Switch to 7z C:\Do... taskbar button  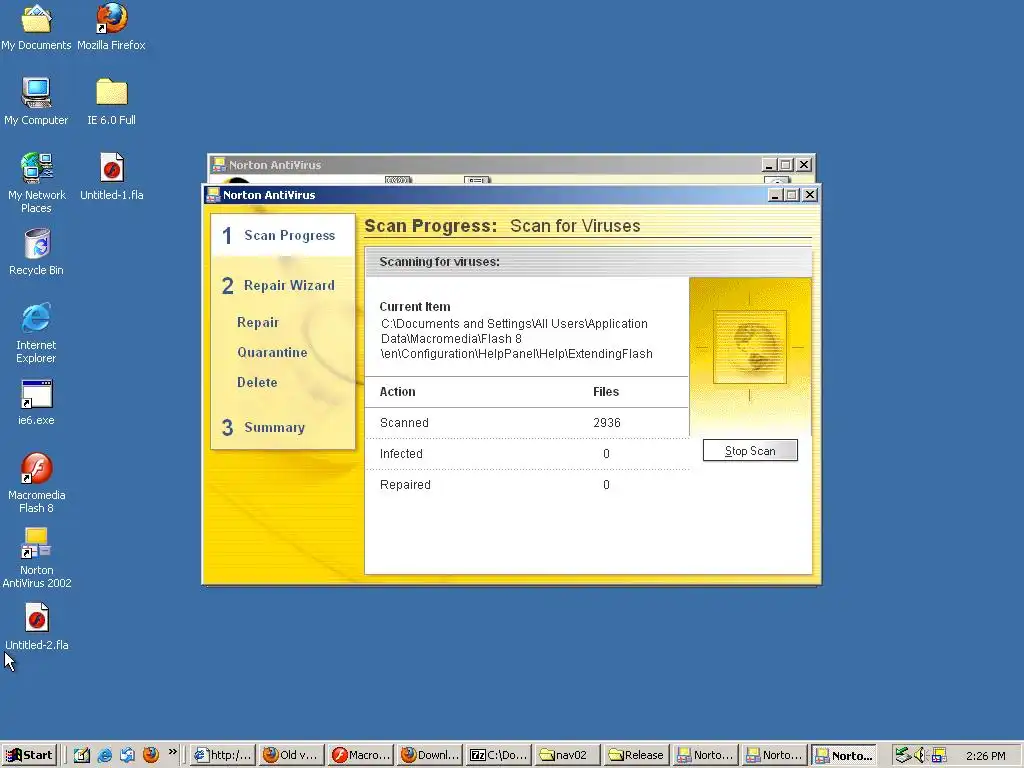point(498,756)
